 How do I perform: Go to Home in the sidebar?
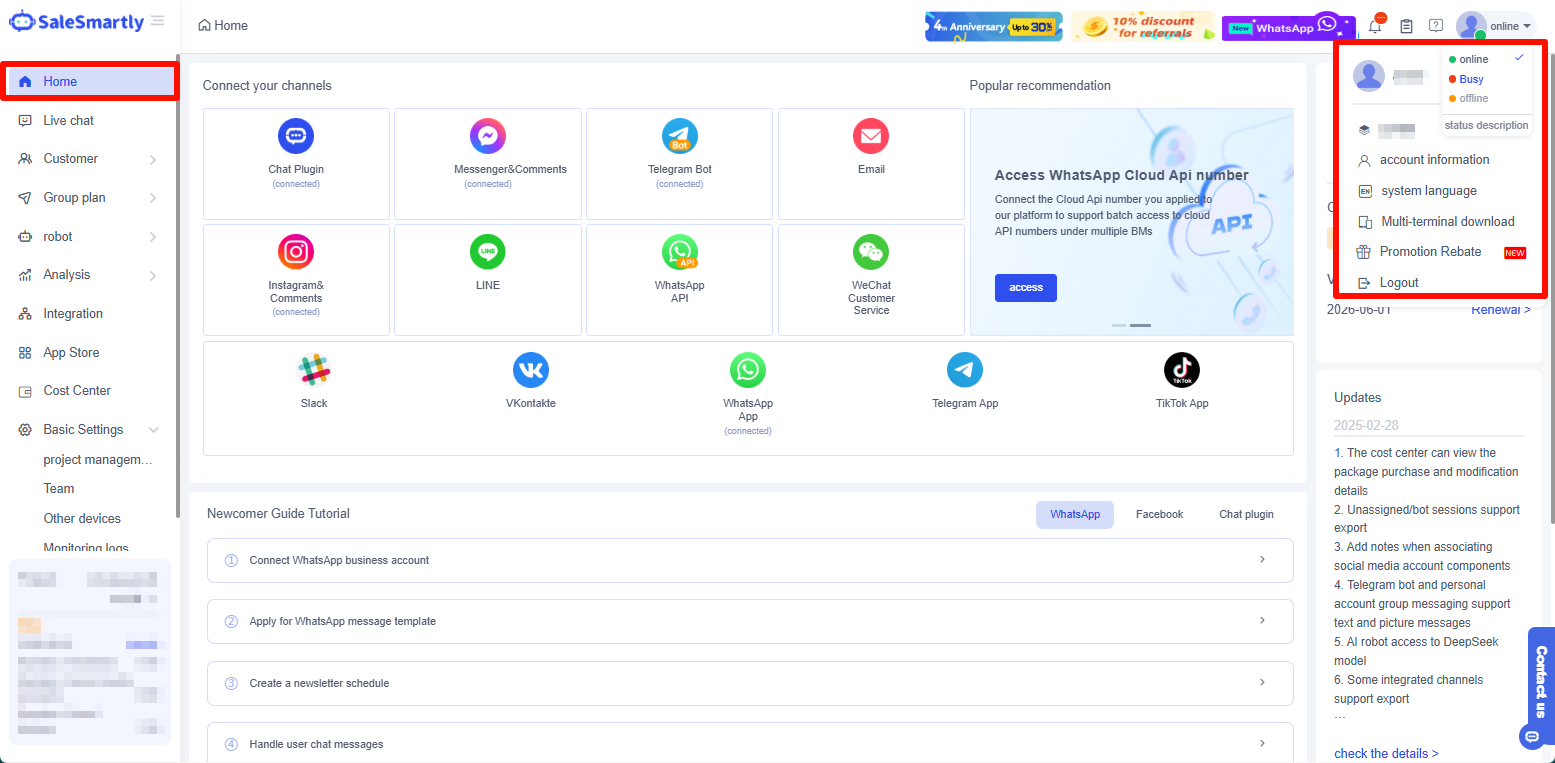tap(91, 82)
